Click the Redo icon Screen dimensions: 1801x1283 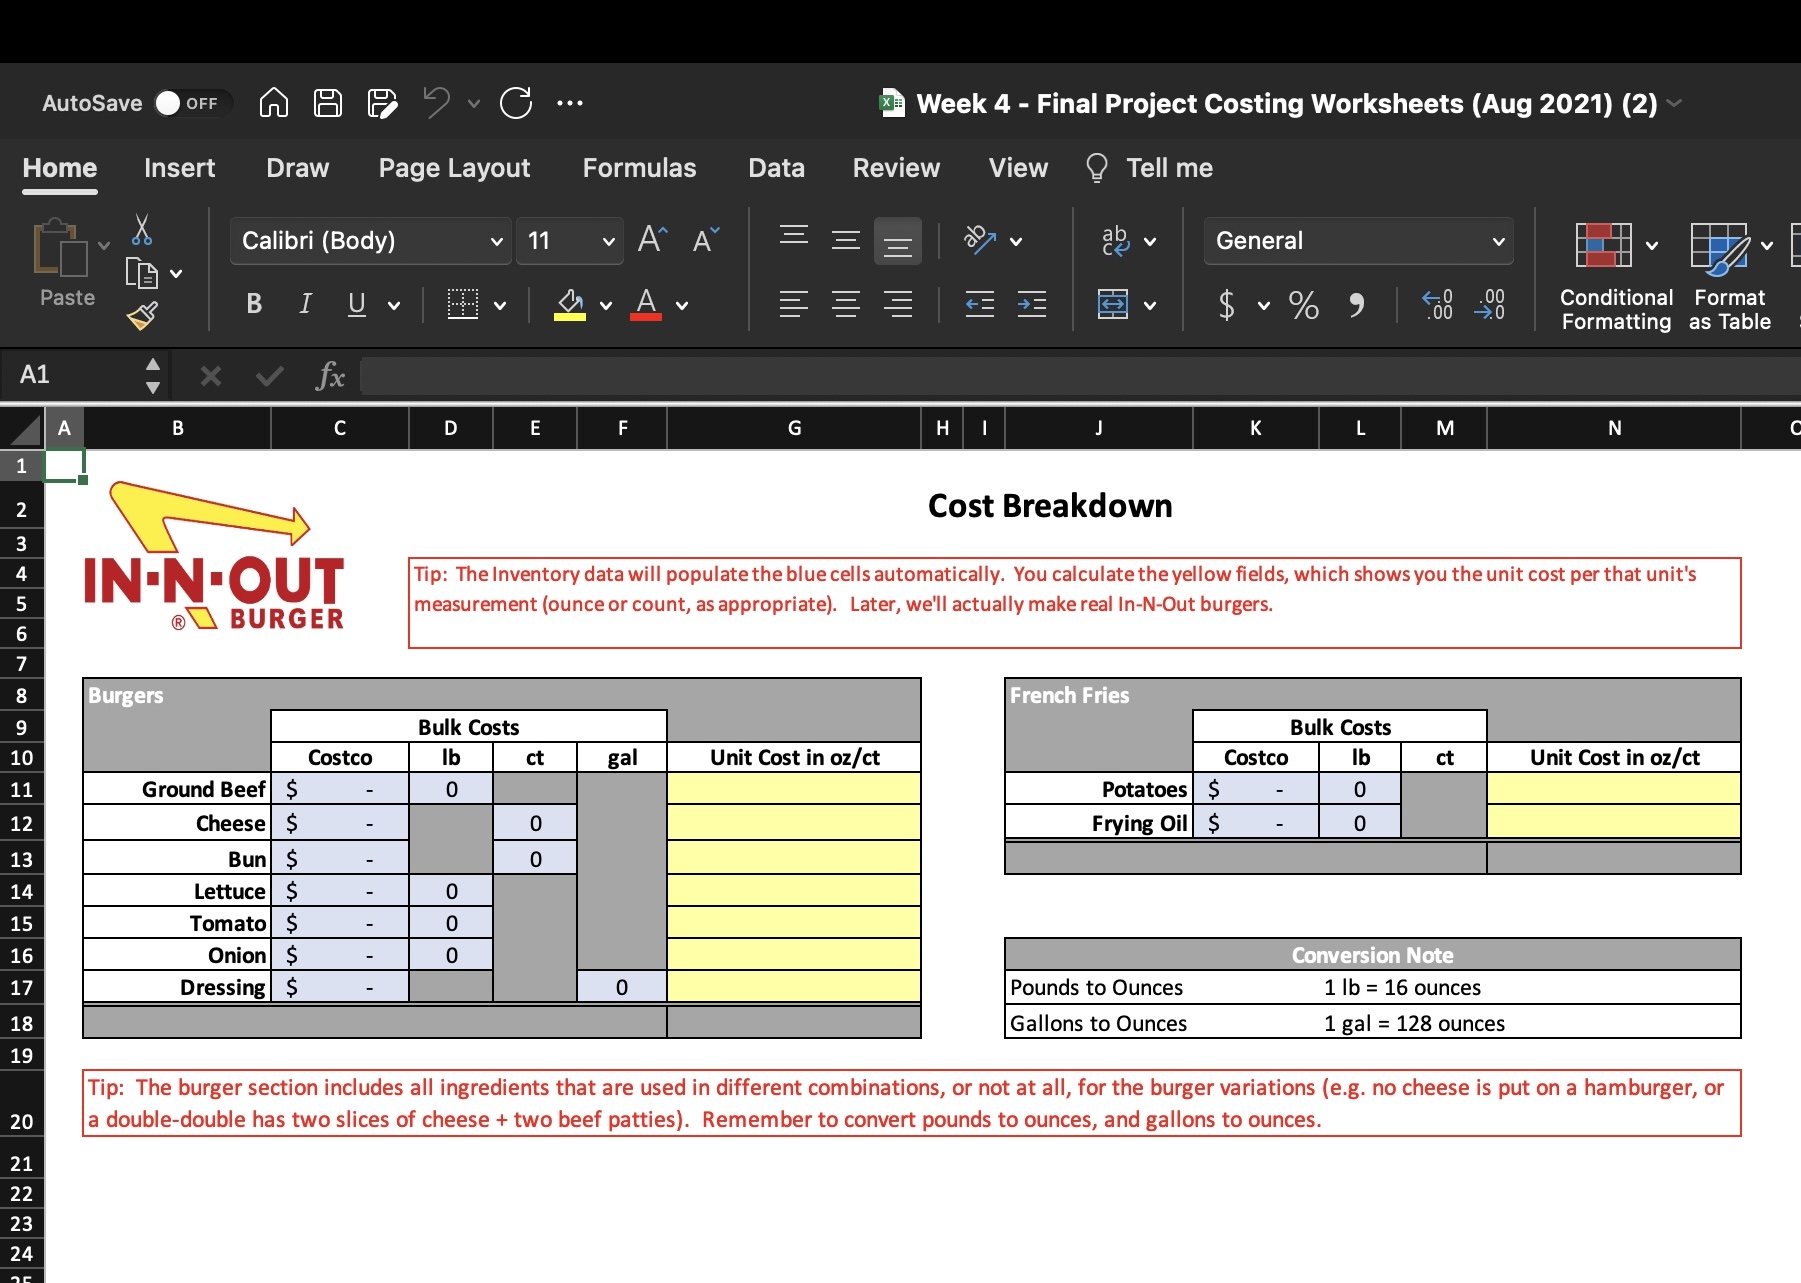(x=516, y=103)
